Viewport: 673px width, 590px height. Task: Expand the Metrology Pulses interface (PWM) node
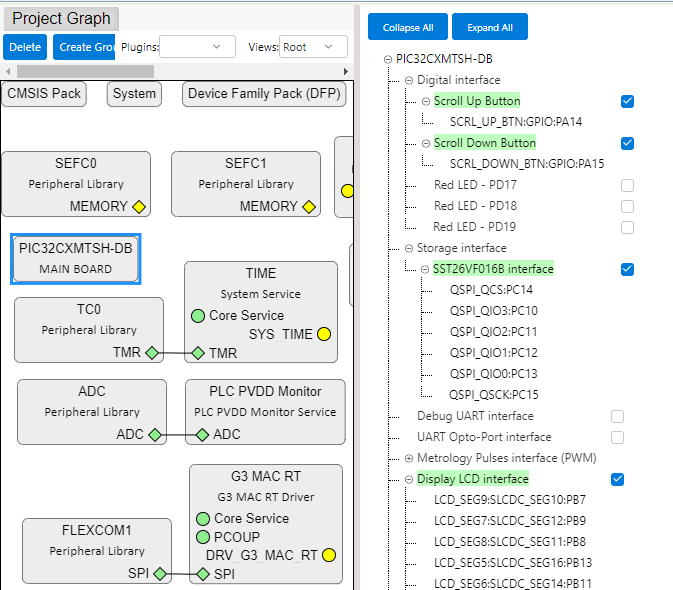tap(408, 458)
